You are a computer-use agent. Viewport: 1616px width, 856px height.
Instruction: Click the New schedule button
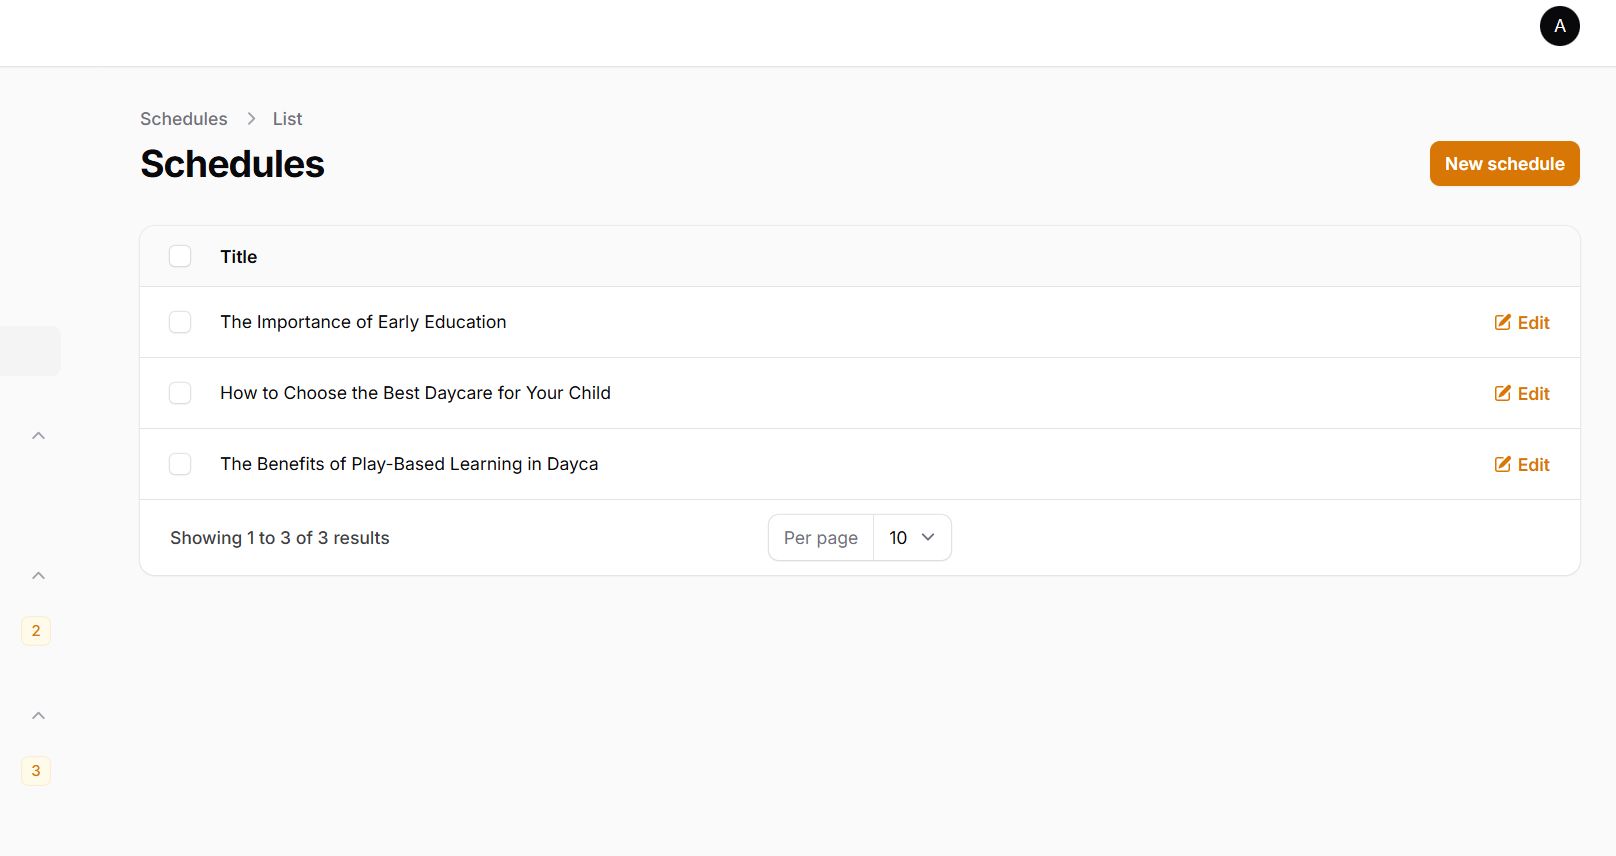click(1504, 164)
